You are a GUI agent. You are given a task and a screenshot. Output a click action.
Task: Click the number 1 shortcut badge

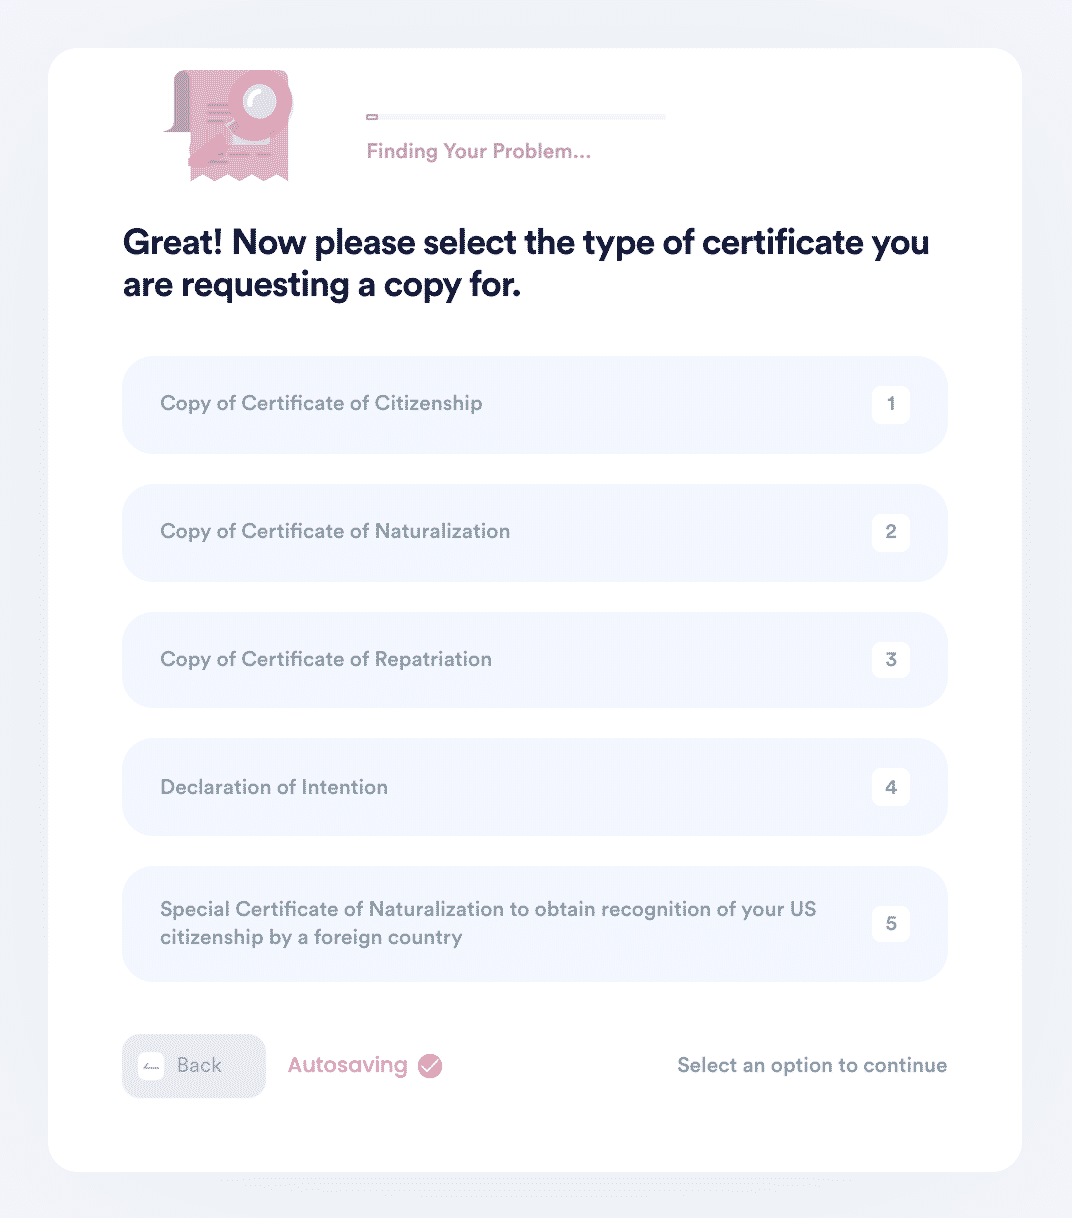pos(891,405)
